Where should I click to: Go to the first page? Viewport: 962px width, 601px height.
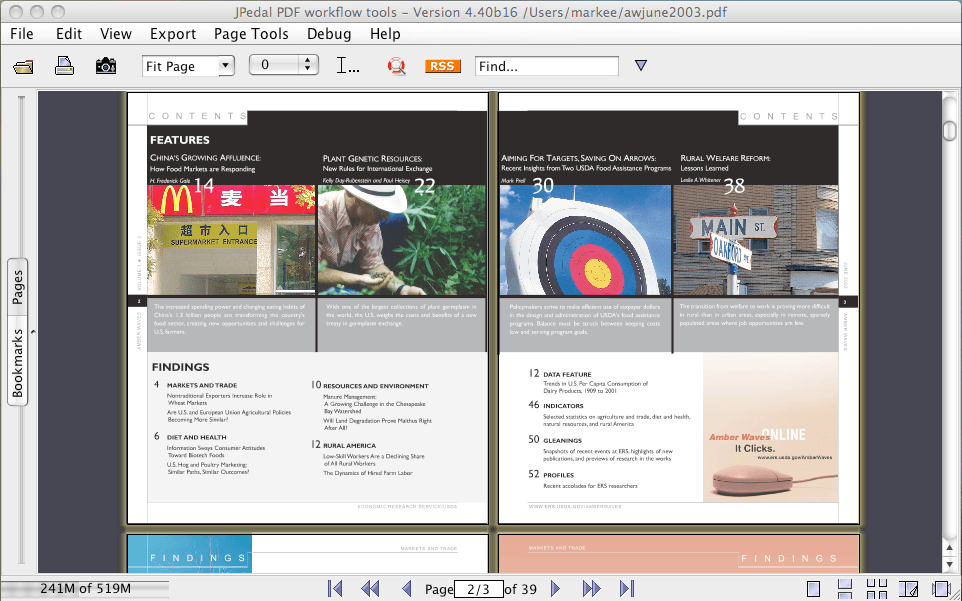(335, 589)
